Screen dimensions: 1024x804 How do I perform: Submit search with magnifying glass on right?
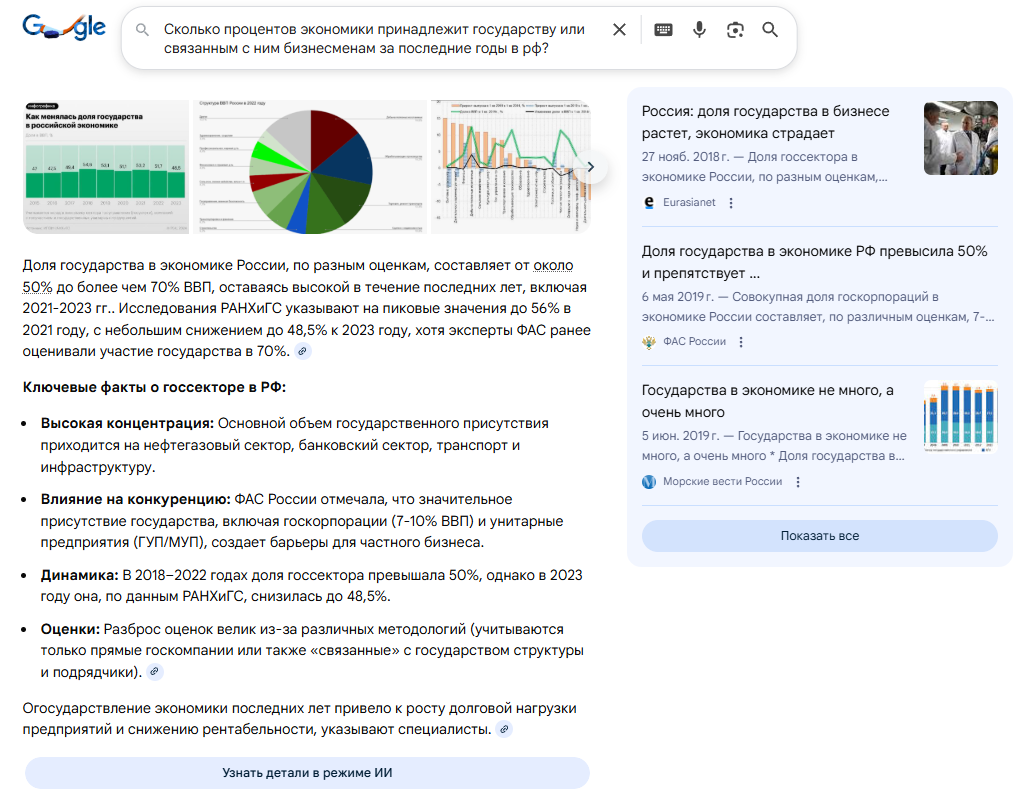(770, 30)
